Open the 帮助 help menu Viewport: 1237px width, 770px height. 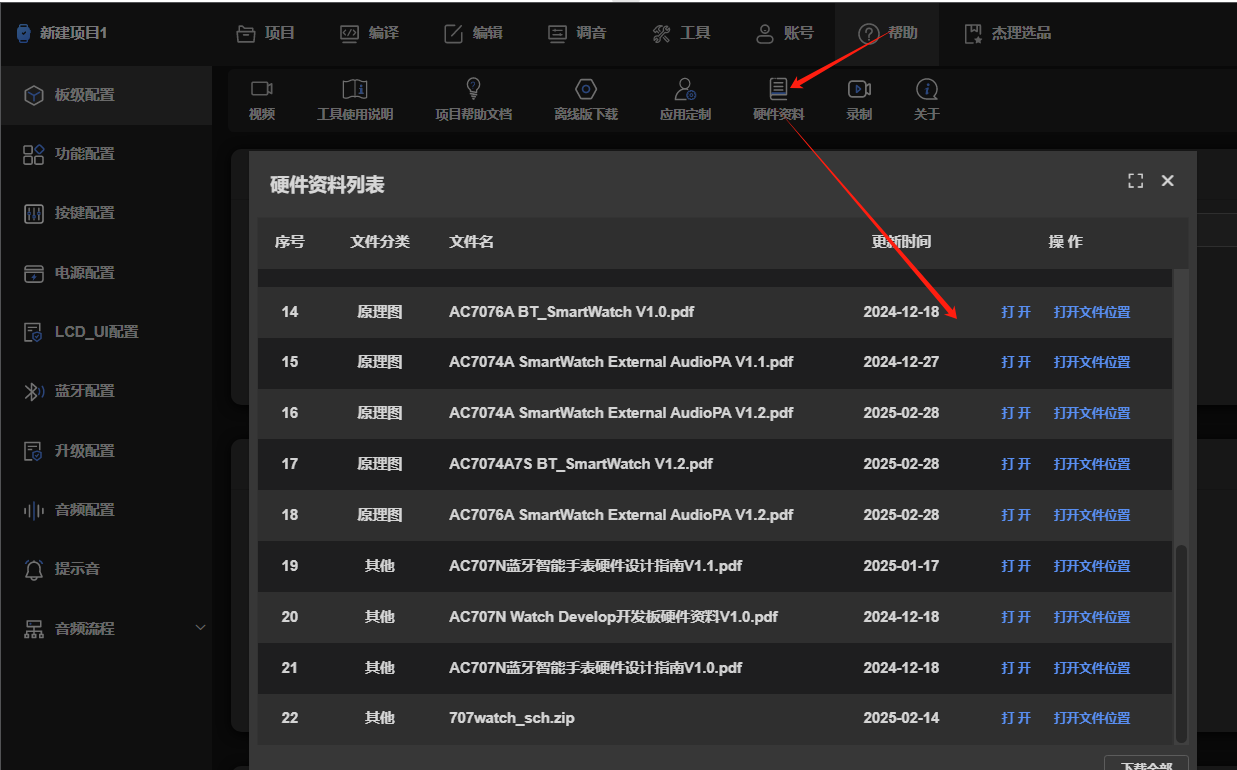point(889,33)
